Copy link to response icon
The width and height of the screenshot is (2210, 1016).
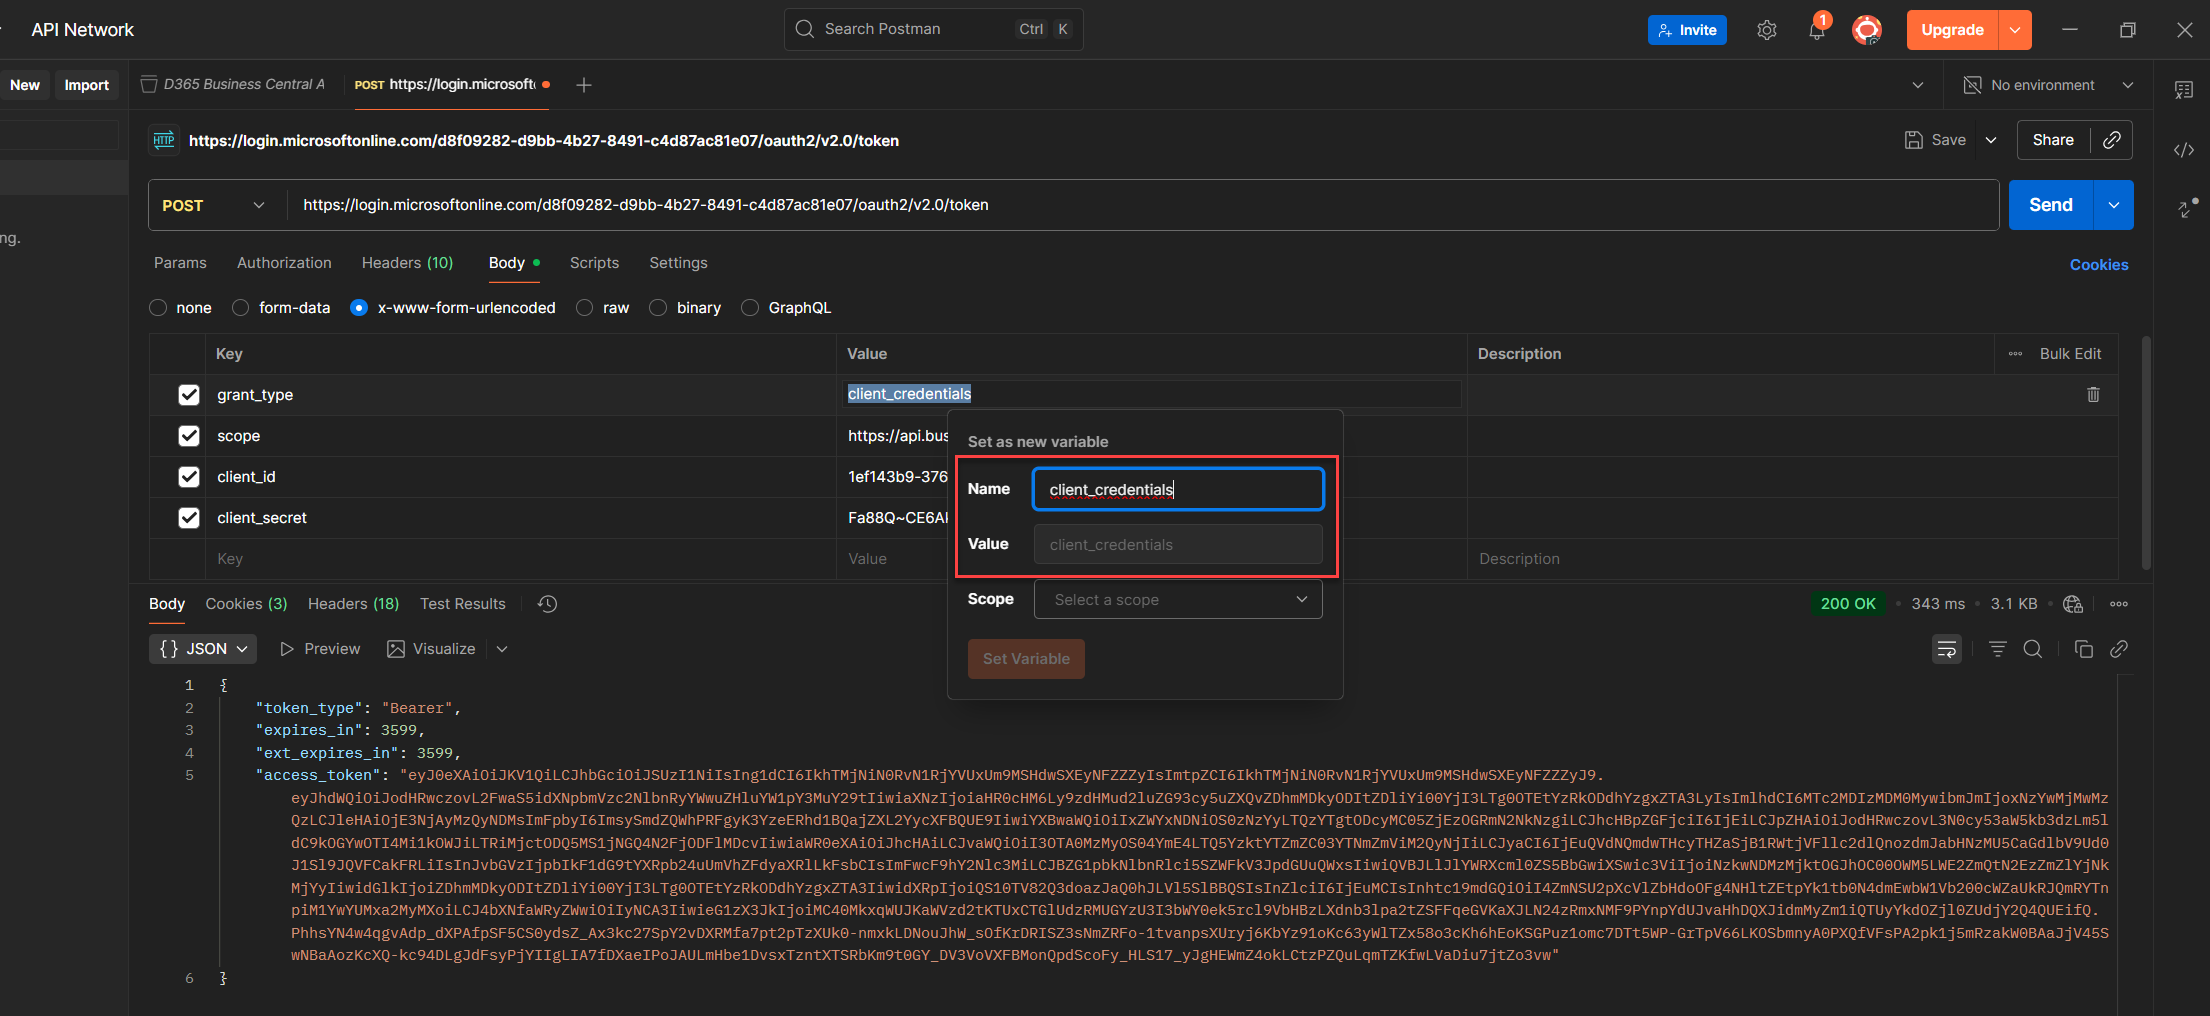tap(2118, 649)
